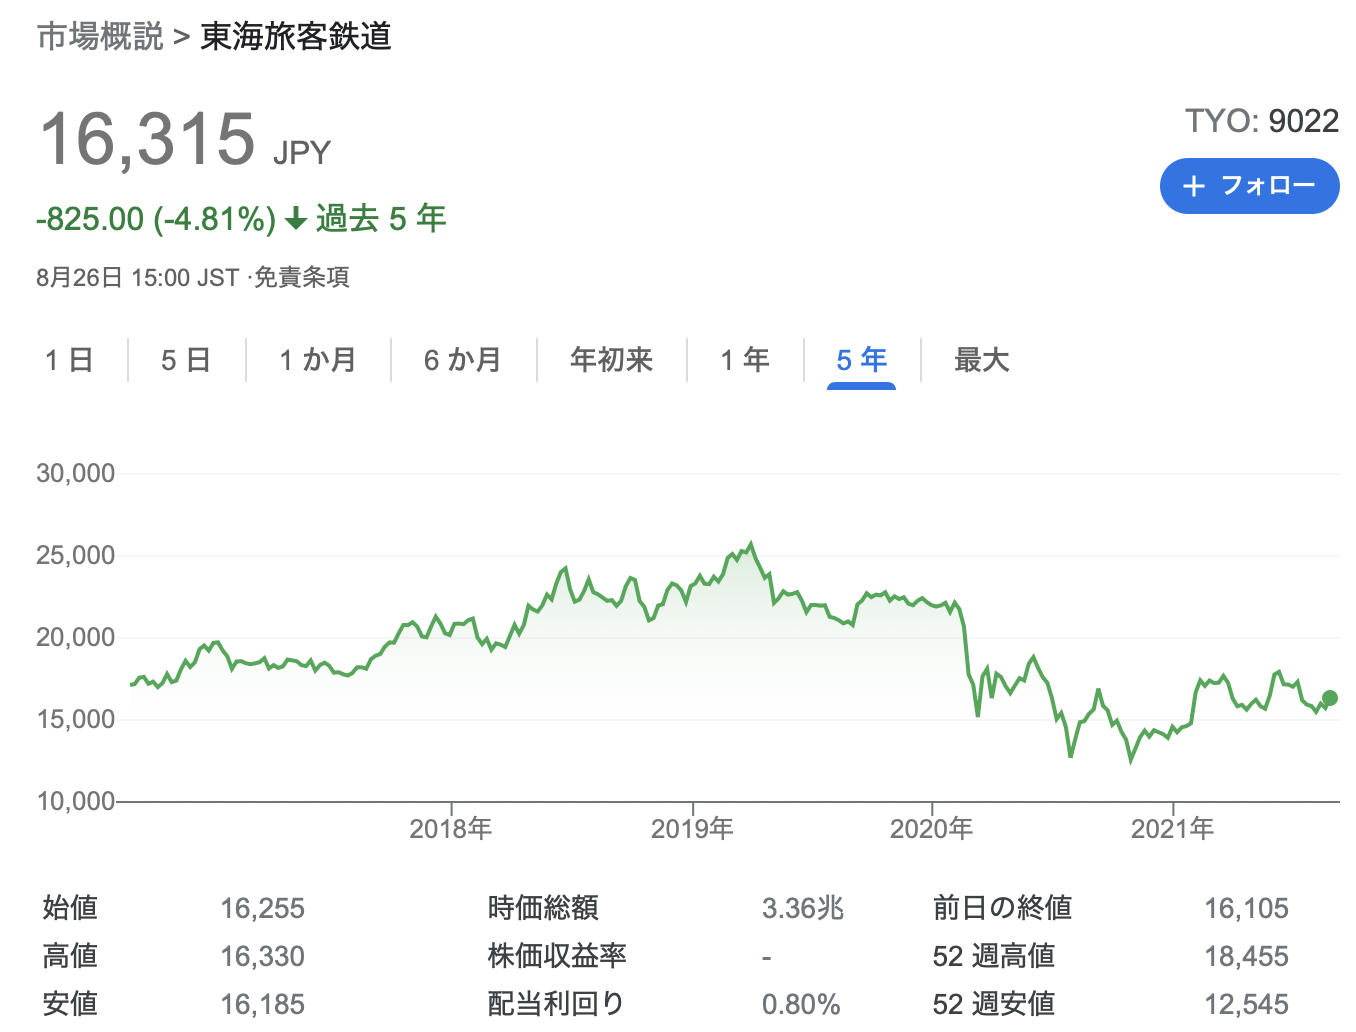Click the price 16,315 heading
This screenshot has height=1032, width=1356.
(148, 139)
